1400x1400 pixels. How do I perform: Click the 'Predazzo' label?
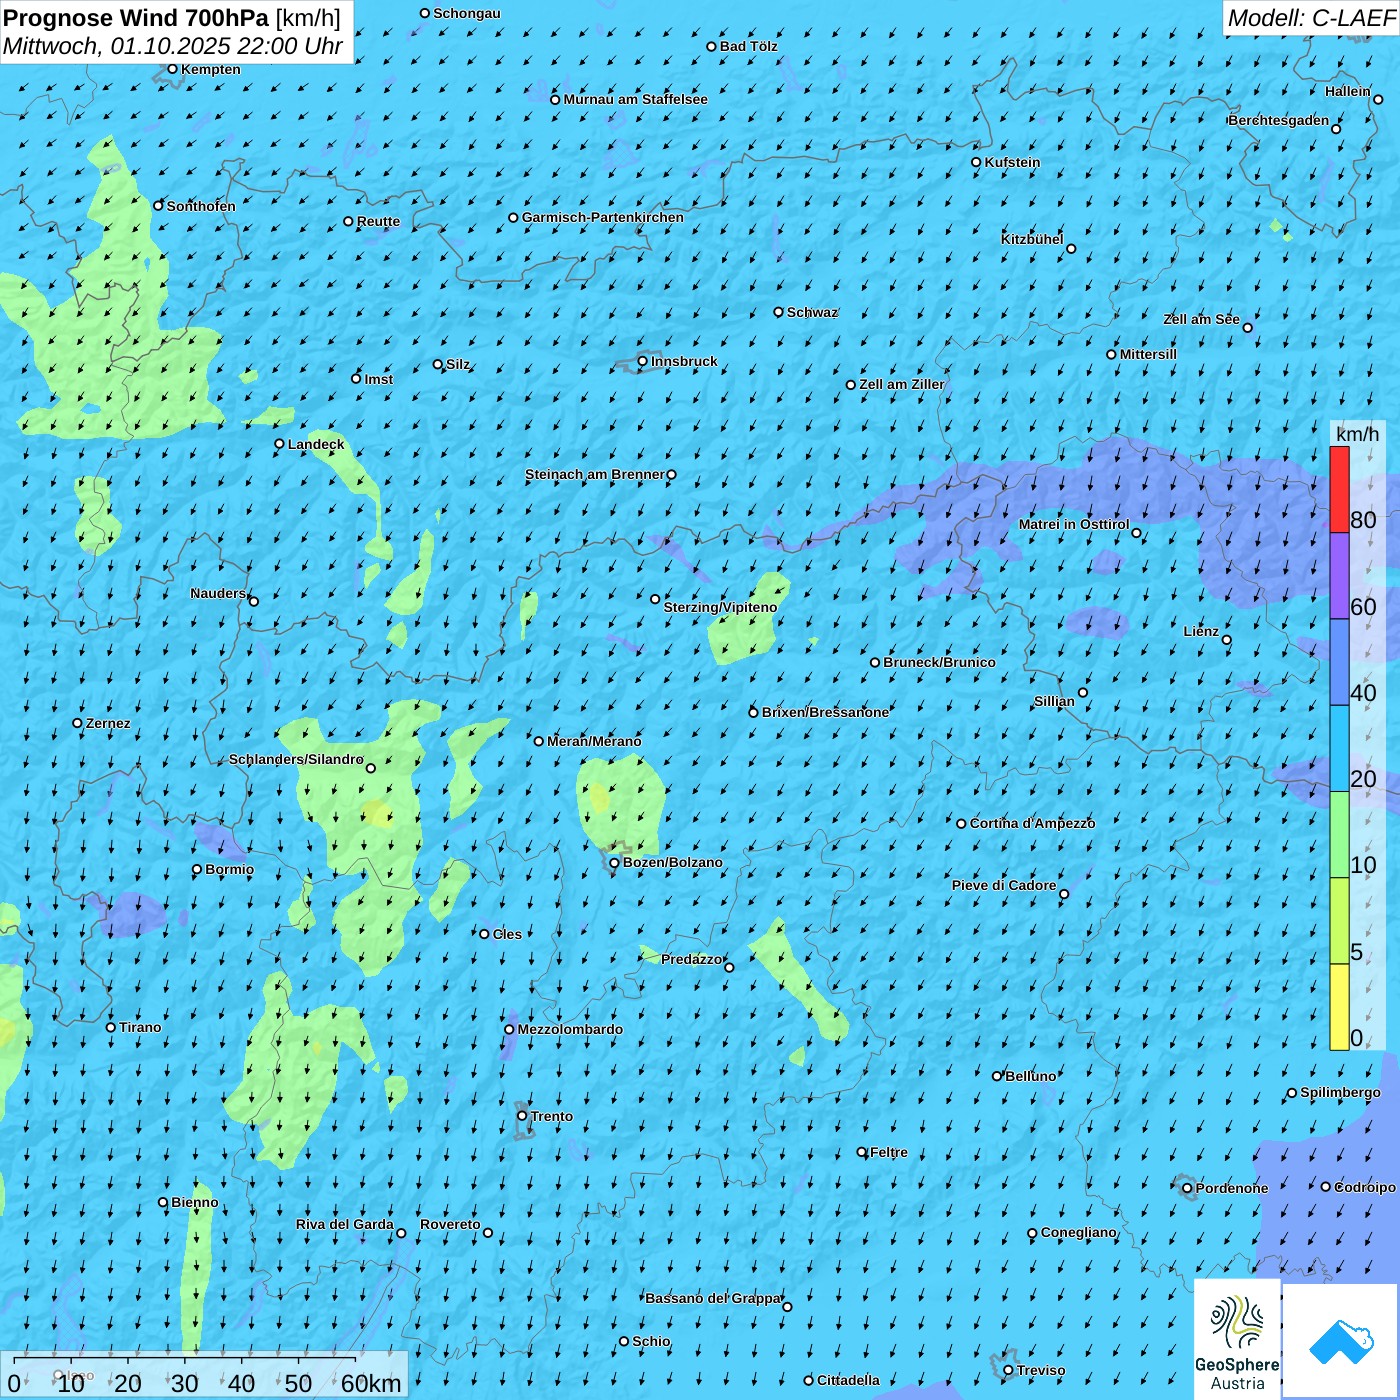[691, 959]
